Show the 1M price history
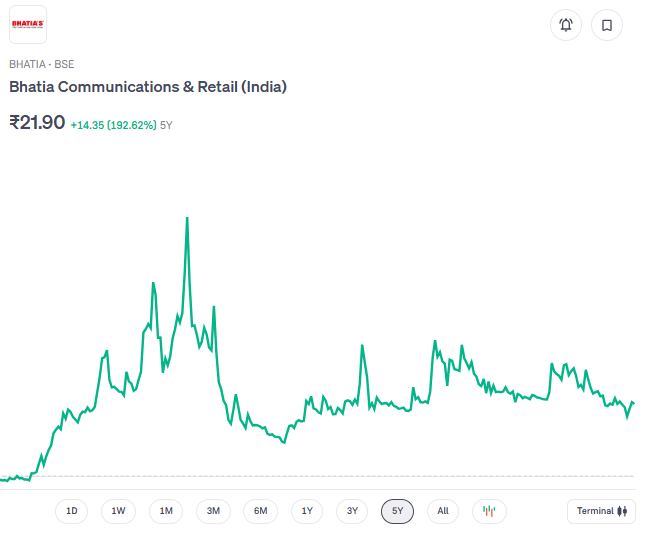The height and width of the screenshot is (542, 649). [166, 511]
